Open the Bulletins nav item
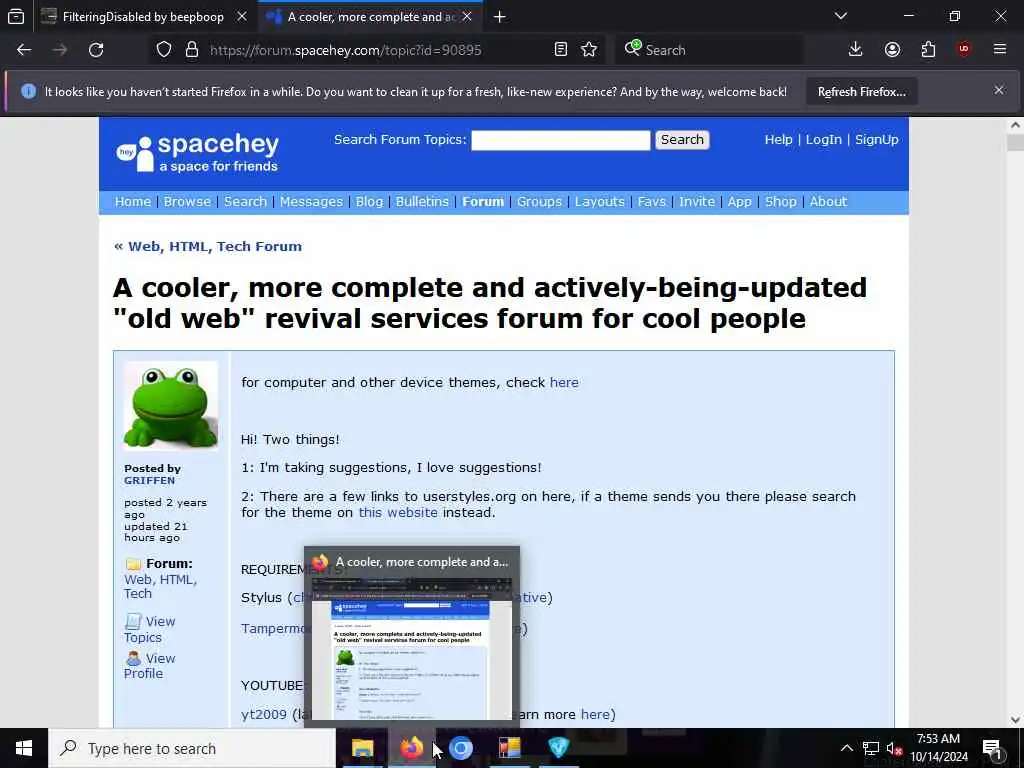This screenshot has width=1024, height=768. pyautogui.click(x=422, y=202)
